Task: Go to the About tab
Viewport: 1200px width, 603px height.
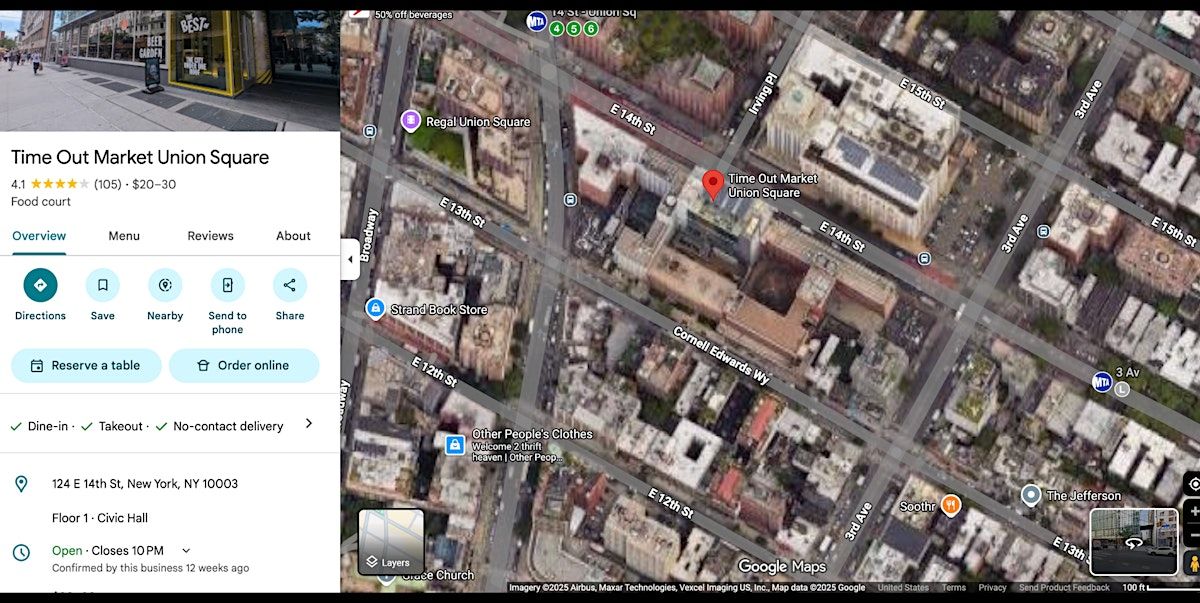Action: tap(293, 236)
